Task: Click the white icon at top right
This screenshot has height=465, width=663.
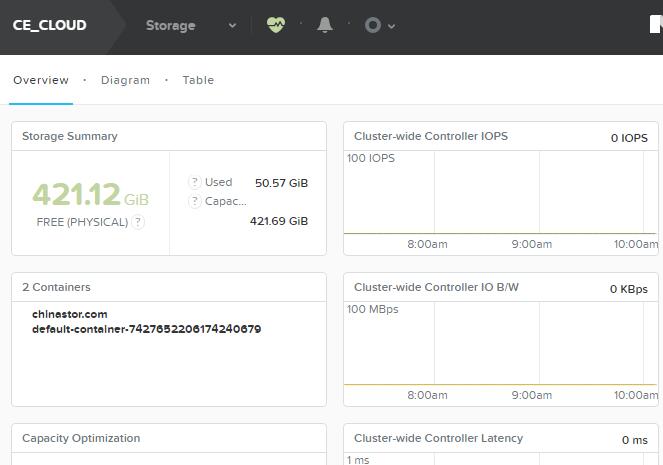Action: coord(656,25)
